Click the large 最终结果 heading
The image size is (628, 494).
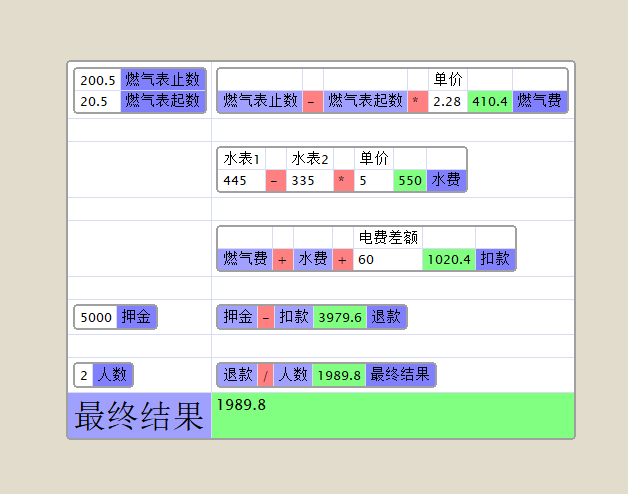tap(139, 415)
